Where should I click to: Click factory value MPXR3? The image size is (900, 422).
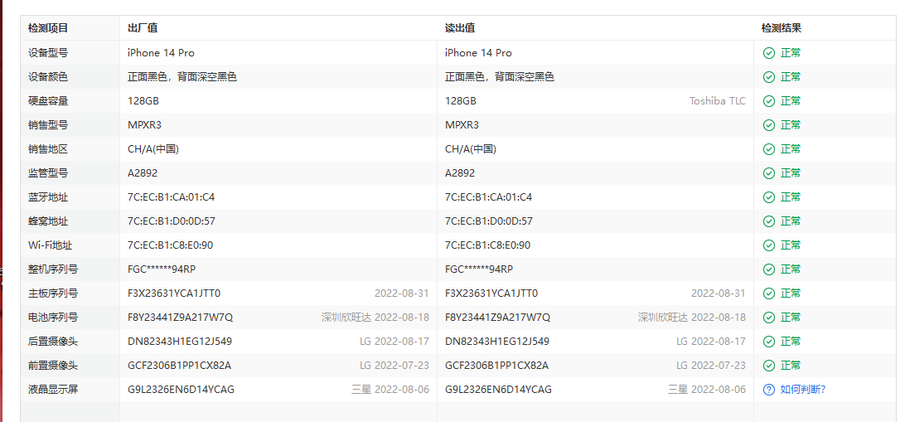(144, 125)
